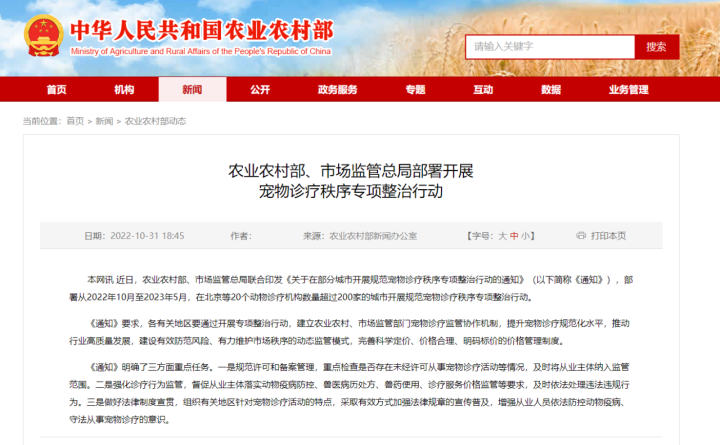This screenshot has height=445, width=720.
Task: Click the red 搜索 search button
Action: click(x=657, y=46)
